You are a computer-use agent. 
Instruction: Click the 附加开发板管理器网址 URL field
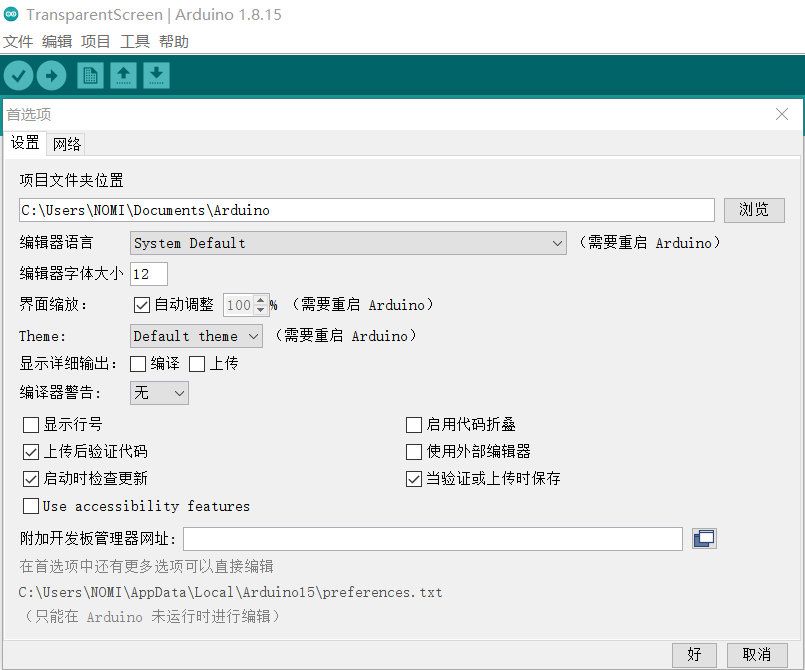pos(433,539)
